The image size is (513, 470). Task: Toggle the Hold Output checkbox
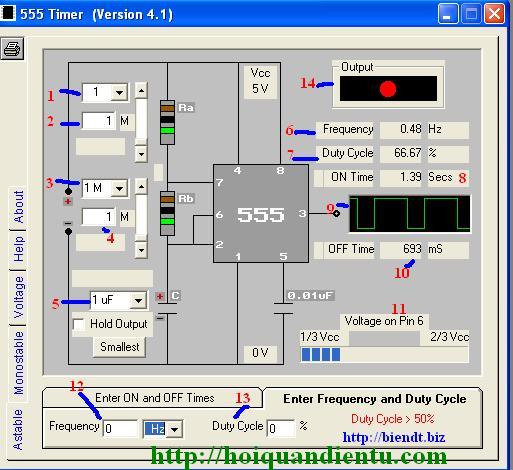(x=79, y=324)
